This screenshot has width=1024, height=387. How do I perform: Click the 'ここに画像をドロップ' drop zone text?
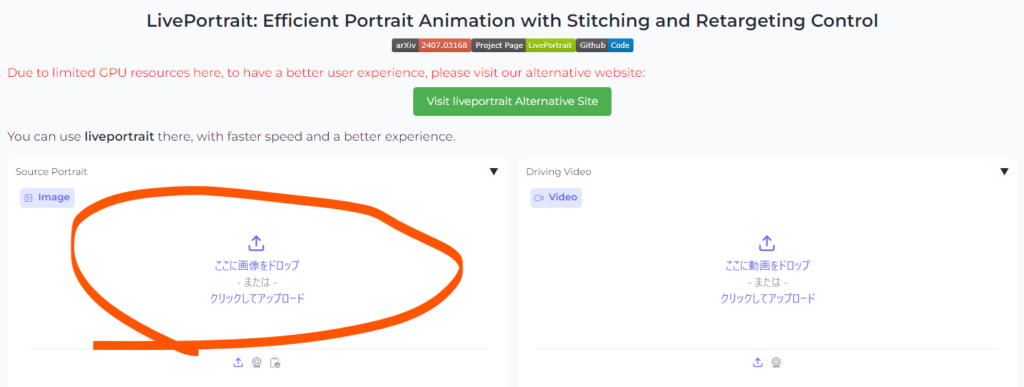pyautogui.click(x=257, y=266)
